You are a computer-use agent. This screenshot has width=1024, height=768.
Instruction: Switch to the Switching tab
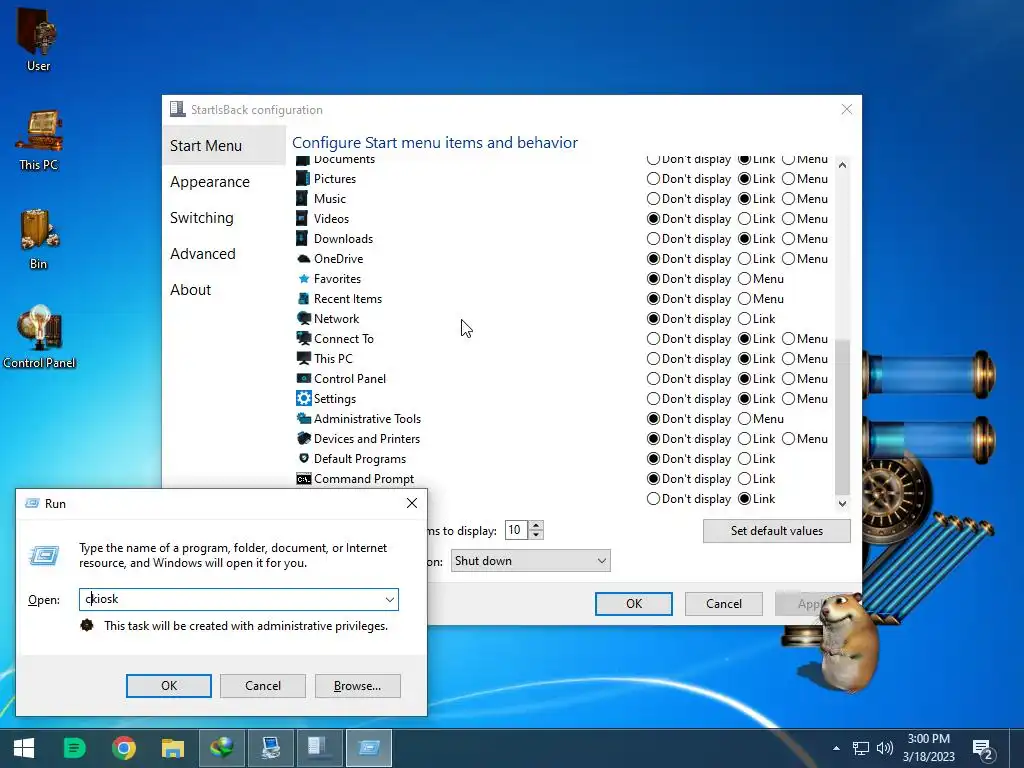coord(201,217)
